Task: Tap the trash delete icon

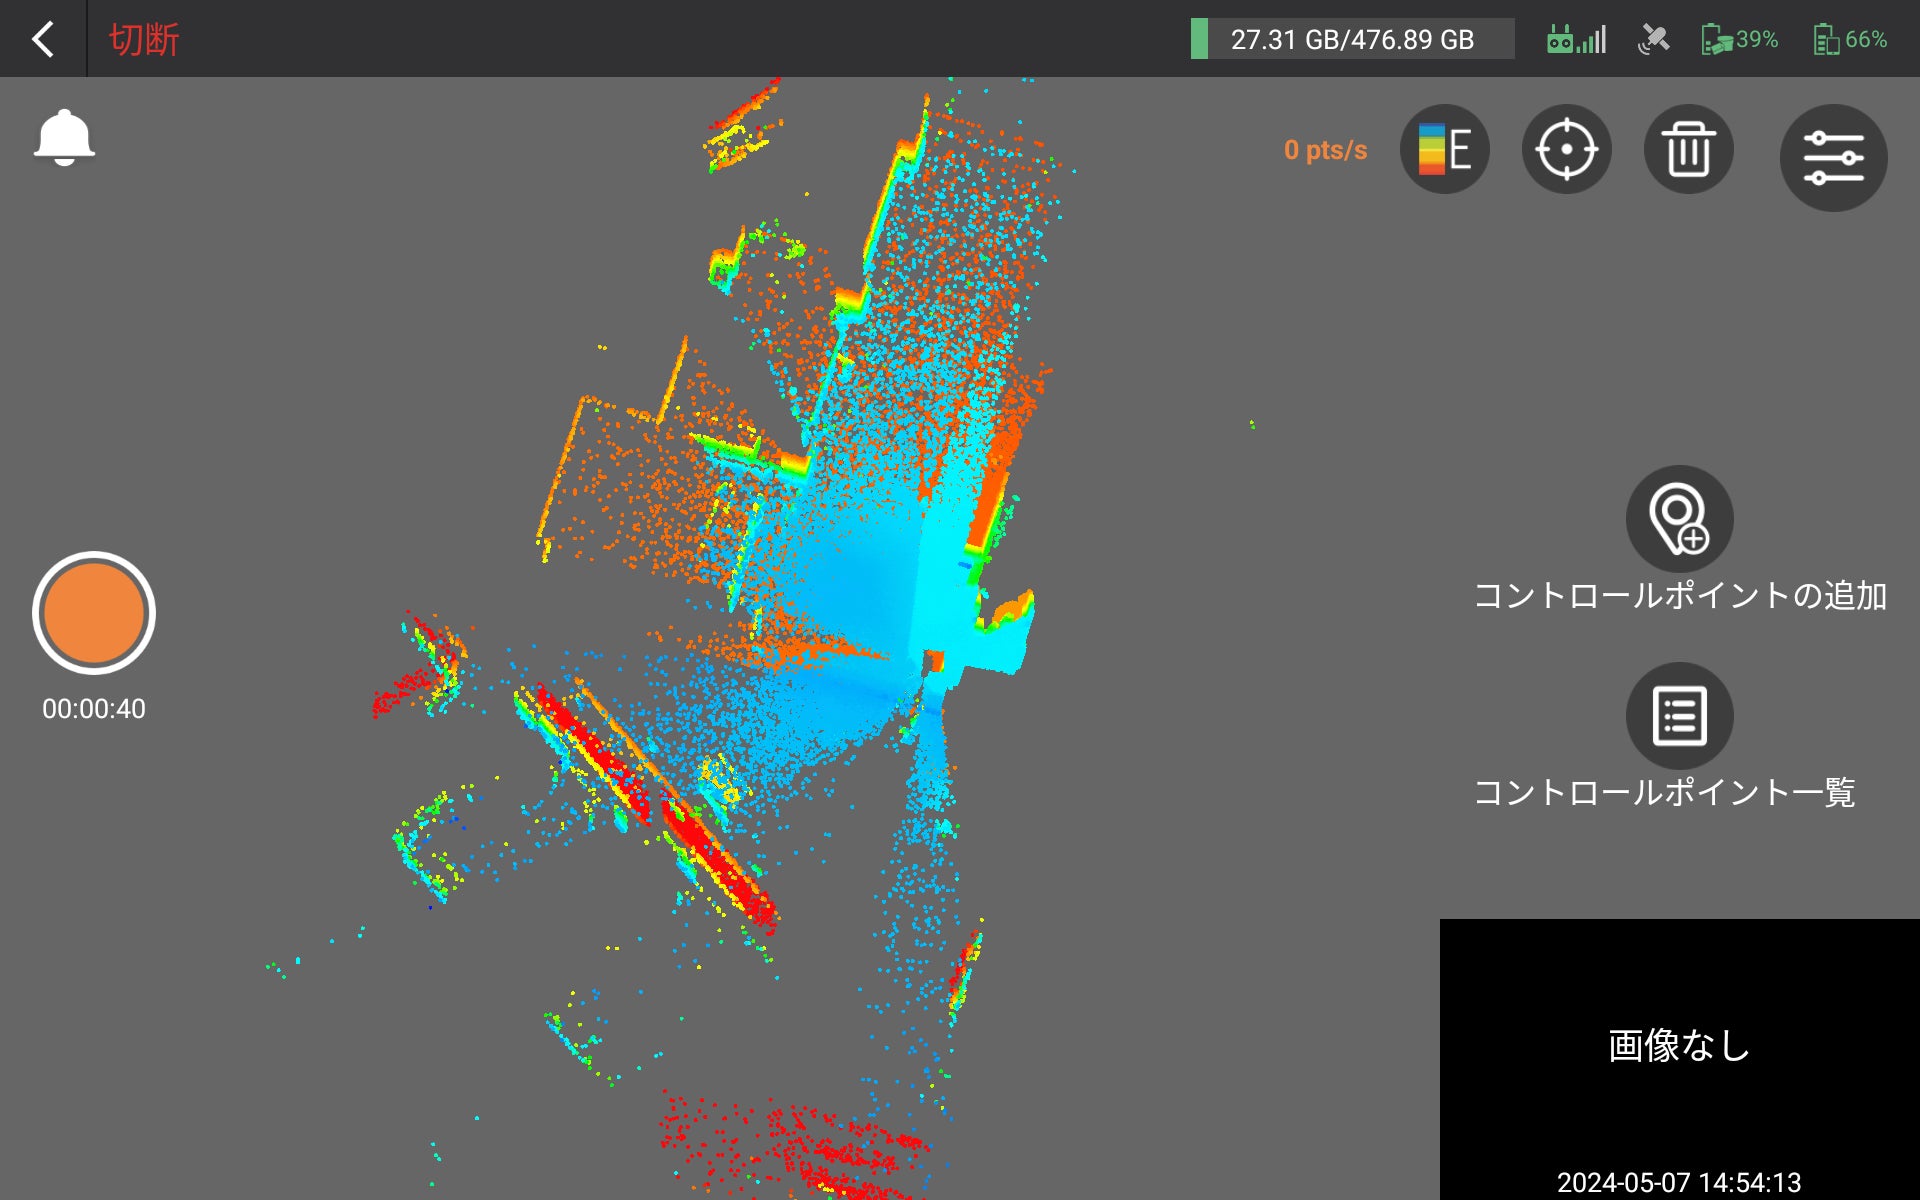Action: click(1688, 150)
